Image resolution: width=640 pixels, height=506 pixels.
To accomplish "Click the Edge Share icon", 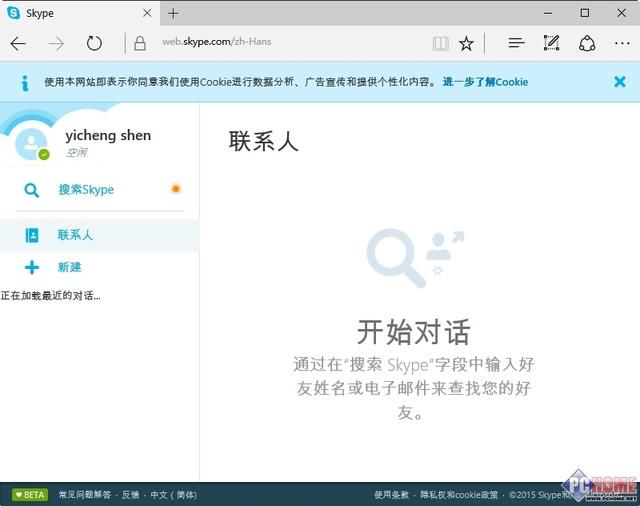I will click(x=587, y=43).
